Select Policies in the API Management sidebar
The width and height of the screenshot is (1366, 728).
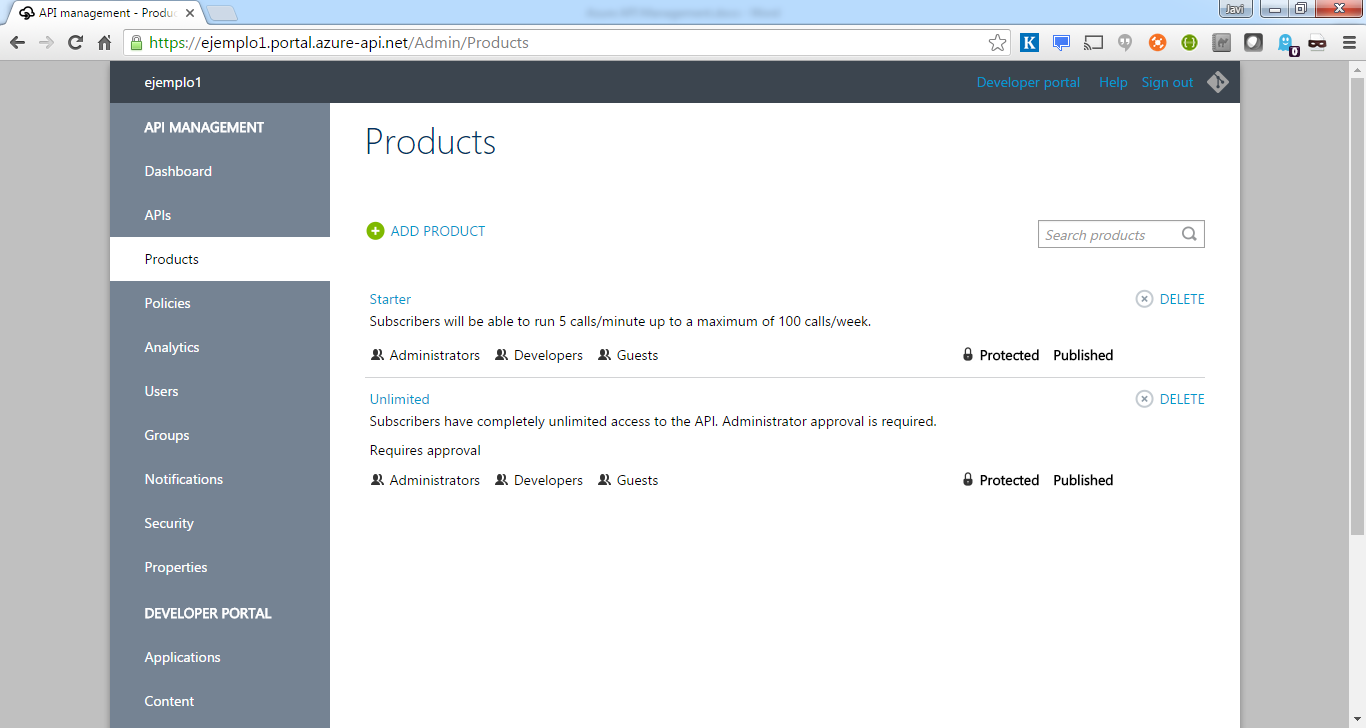(167, 302)
